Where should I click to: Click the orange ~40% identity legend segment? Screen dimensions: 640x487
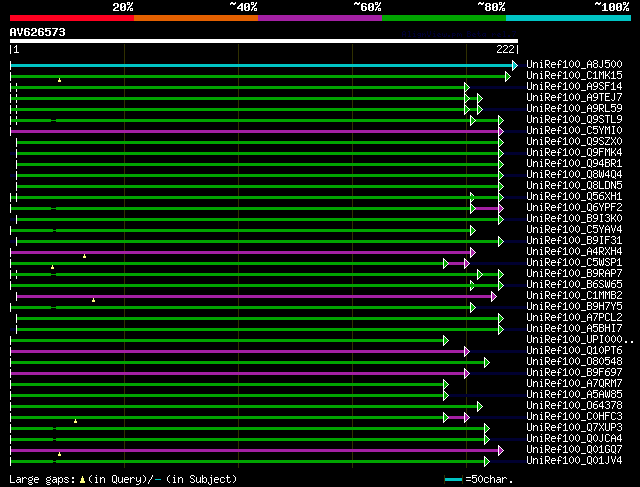pos(196,18)
